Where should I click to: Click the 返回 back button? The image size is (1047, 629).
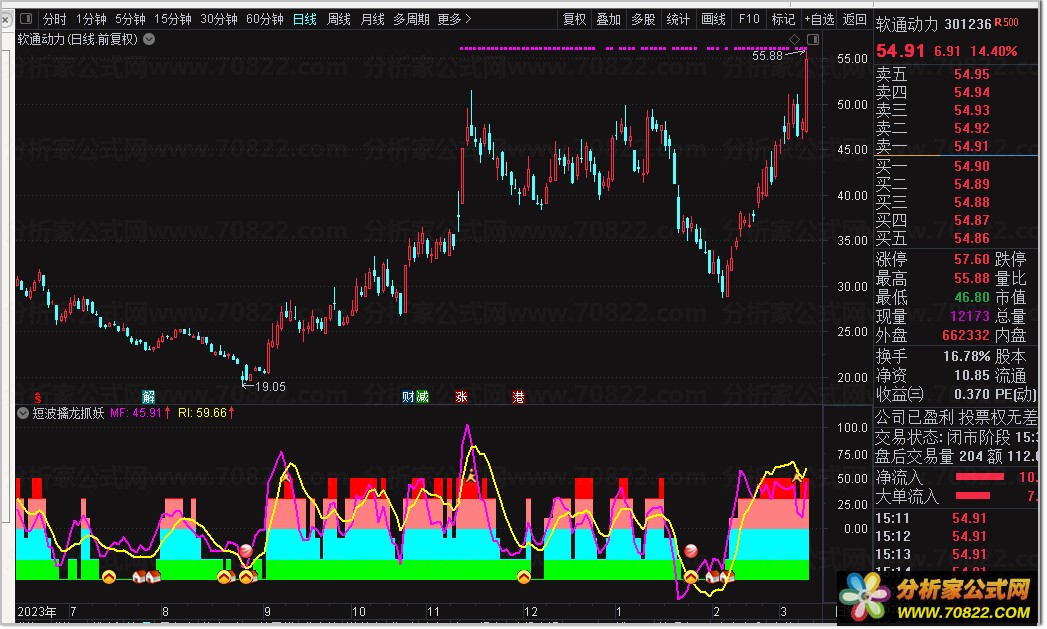click(854, 19)
